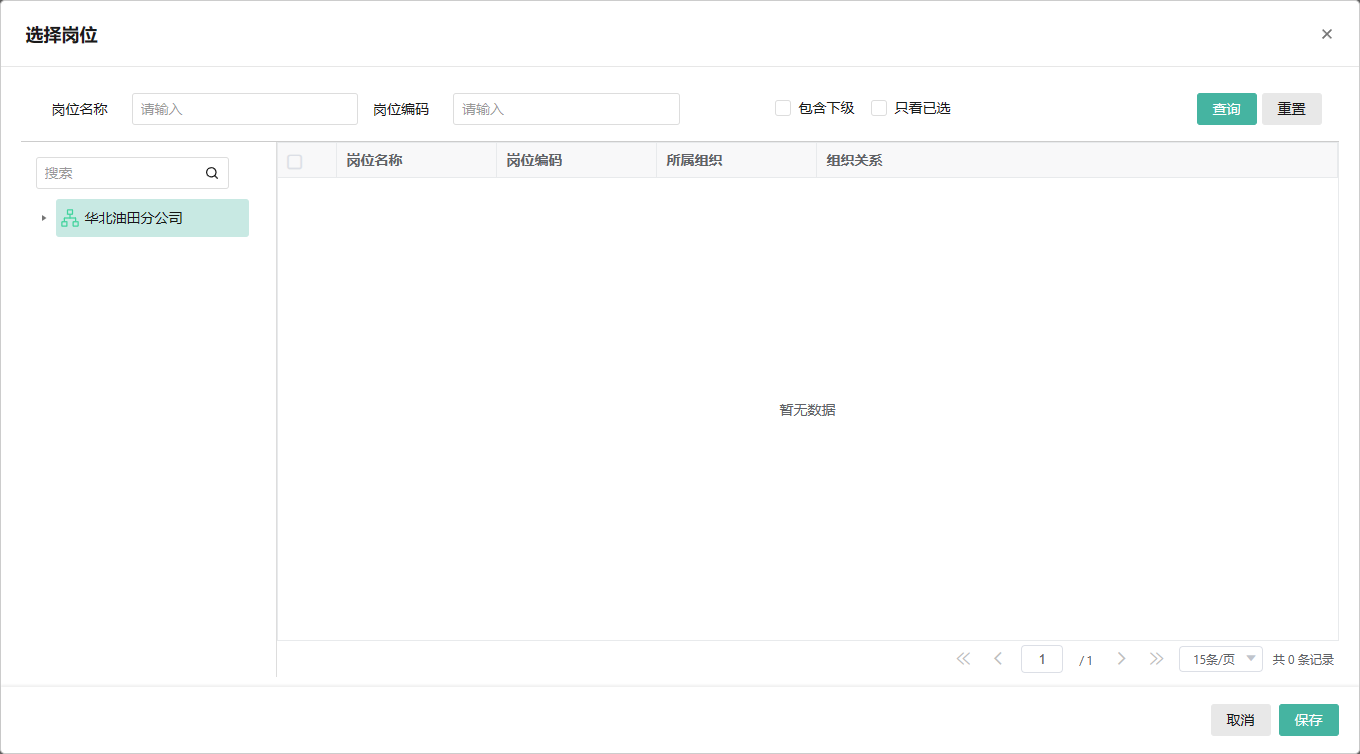Image resolution: width=1360 pixels, height=754 pixels.
Task: Click the organization icon beside 华北油田分公司
Action: (x=70, y=218)
